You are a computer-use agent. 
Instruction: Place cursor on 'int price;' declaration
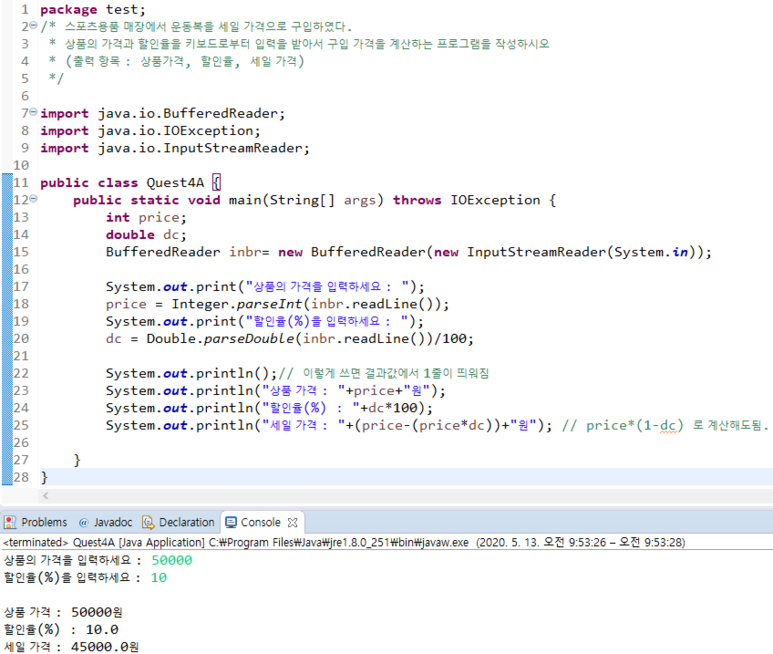[x=146, y=217]
